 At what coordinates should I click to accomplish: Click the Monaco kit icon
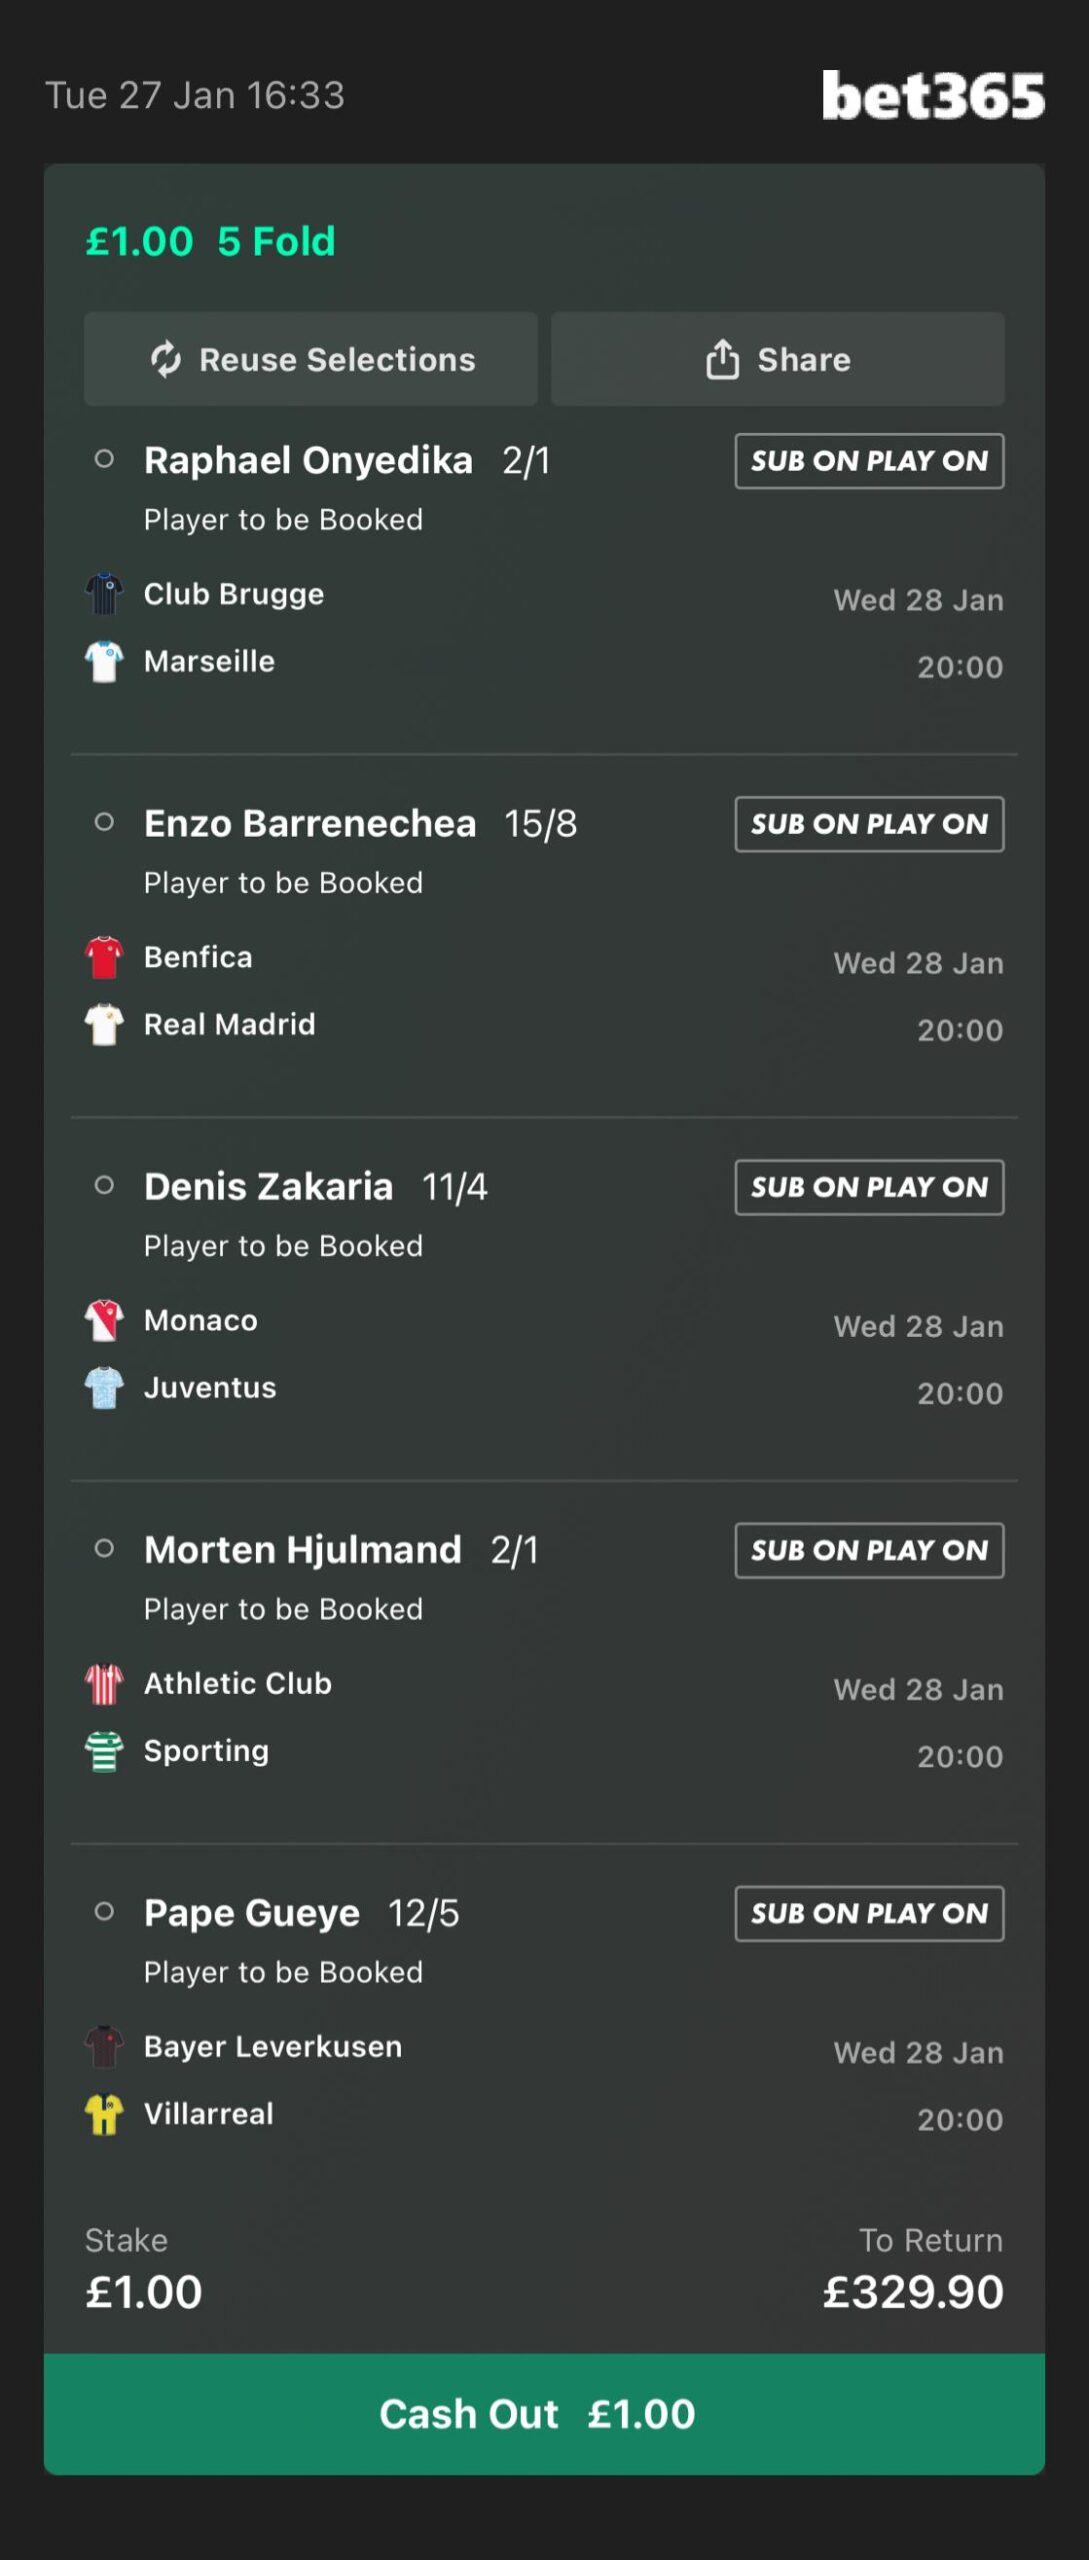click(104, 1320)
